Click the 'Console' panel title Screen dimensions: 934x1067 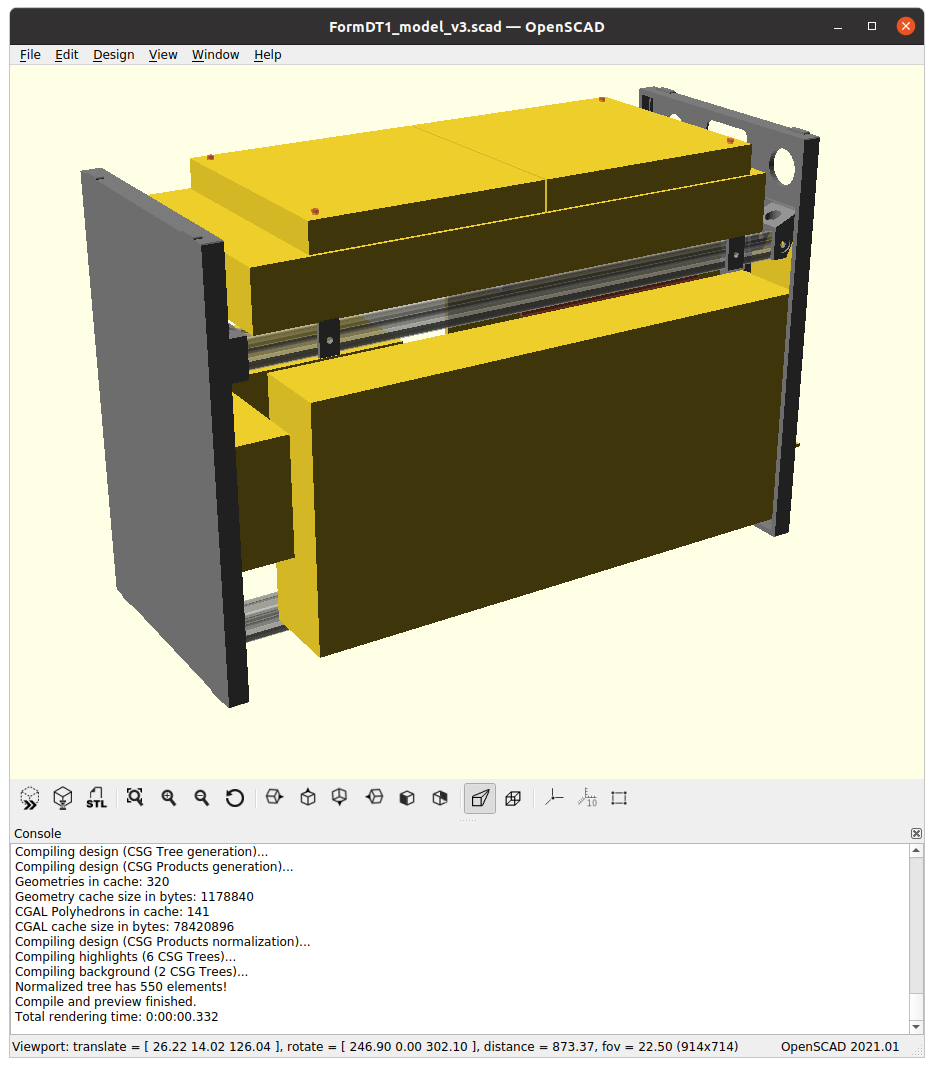pos(37,834)
